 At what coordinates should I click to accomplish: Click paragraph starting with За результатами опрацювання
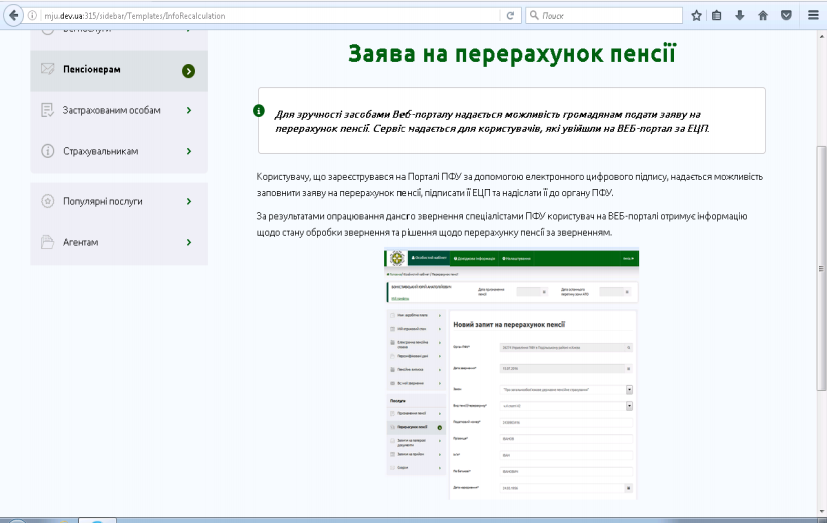pos(502,224)
